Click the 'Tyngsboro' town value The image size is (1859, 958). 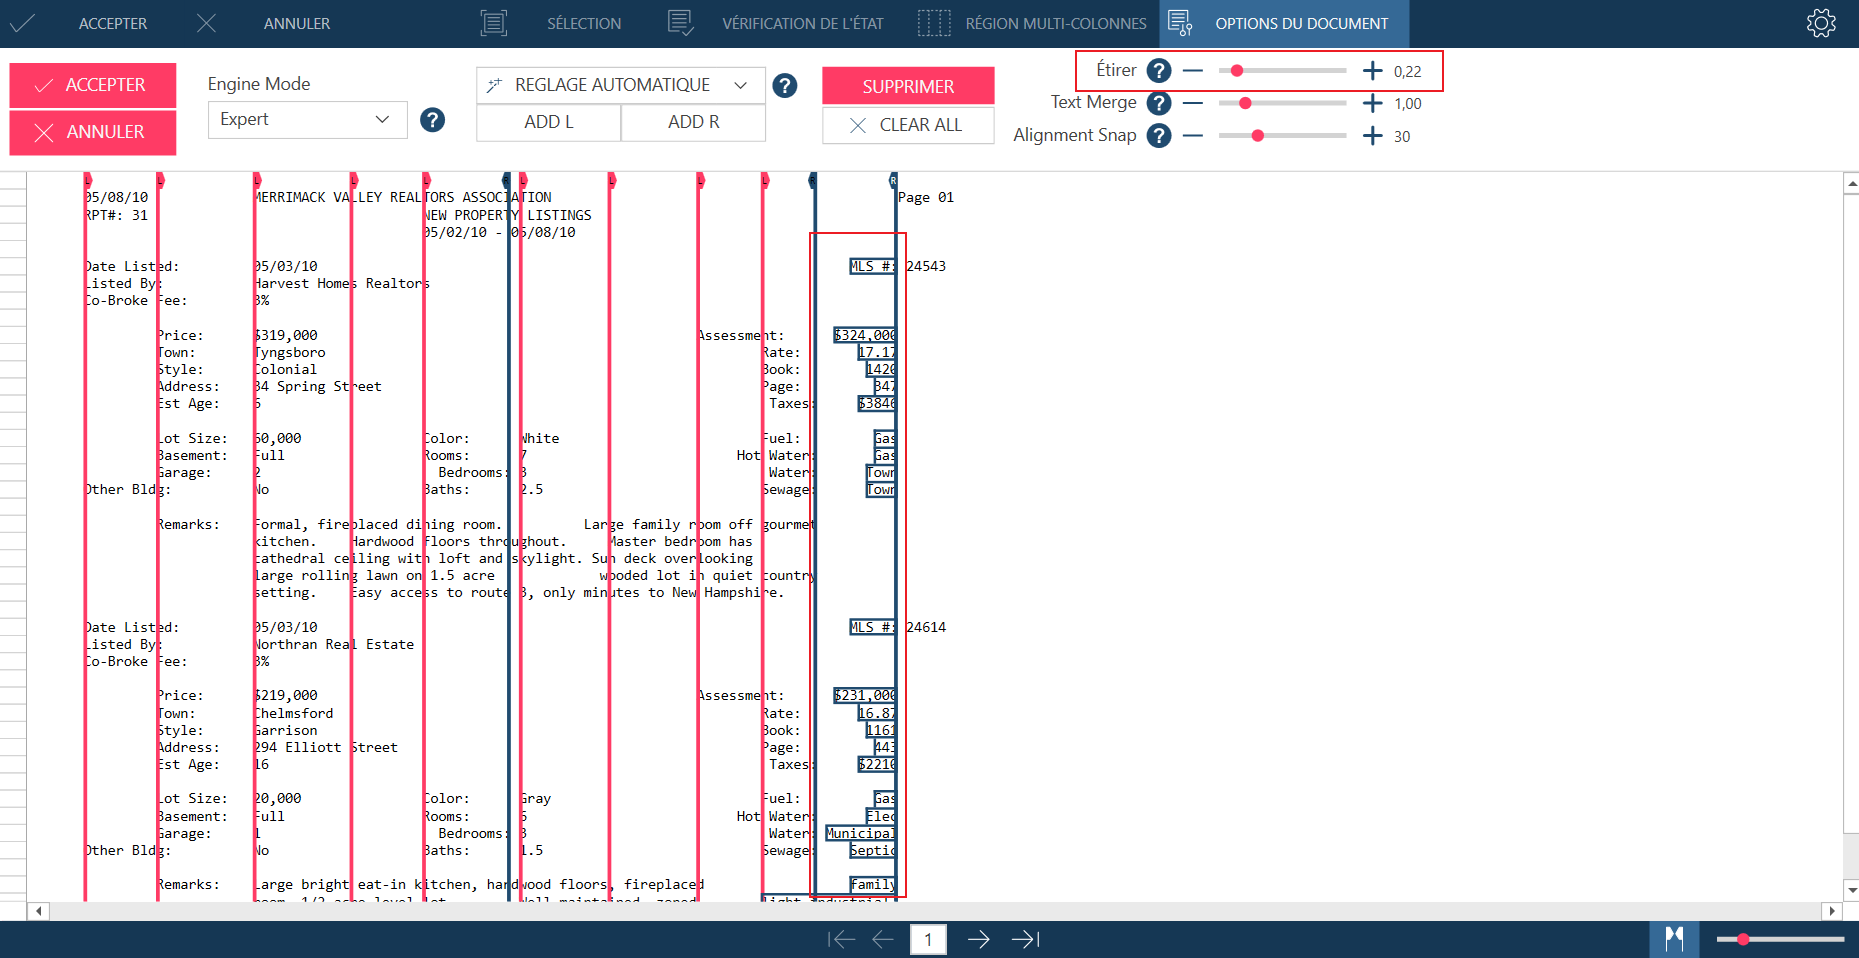[x=290, y=352]
